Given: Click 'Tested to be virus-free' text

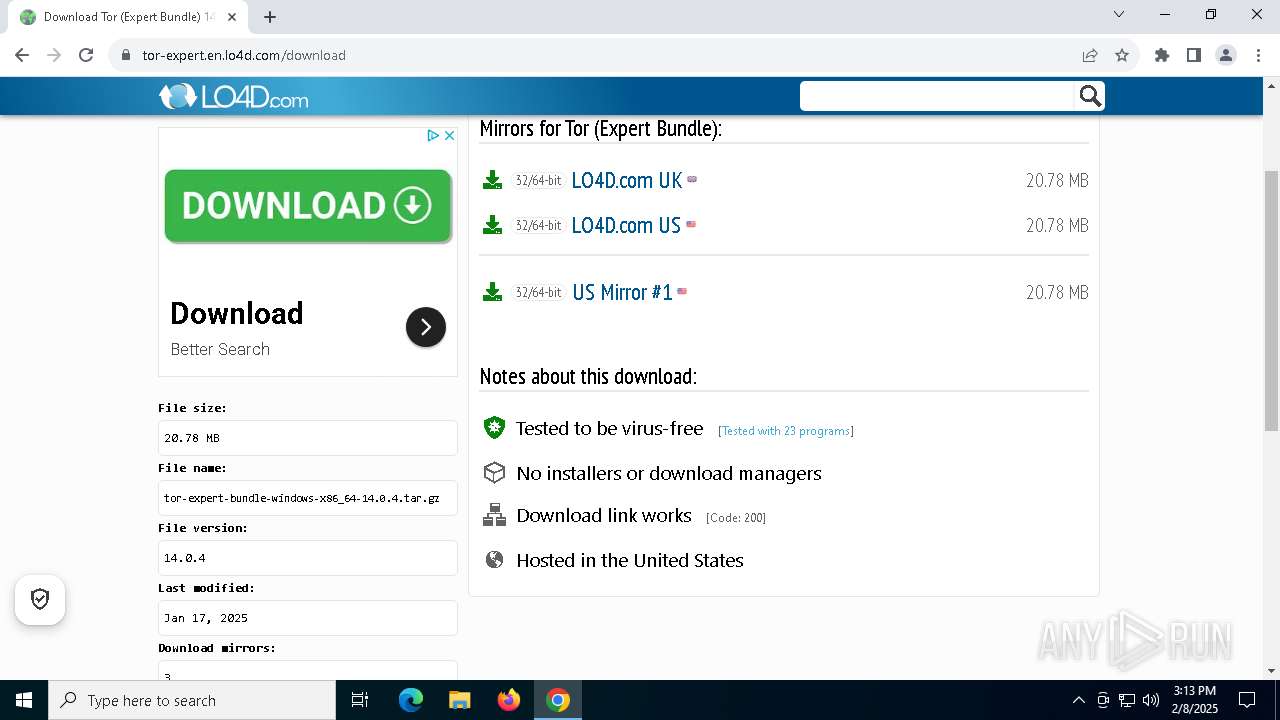Looking at the screenshot, I should [610, 429].
